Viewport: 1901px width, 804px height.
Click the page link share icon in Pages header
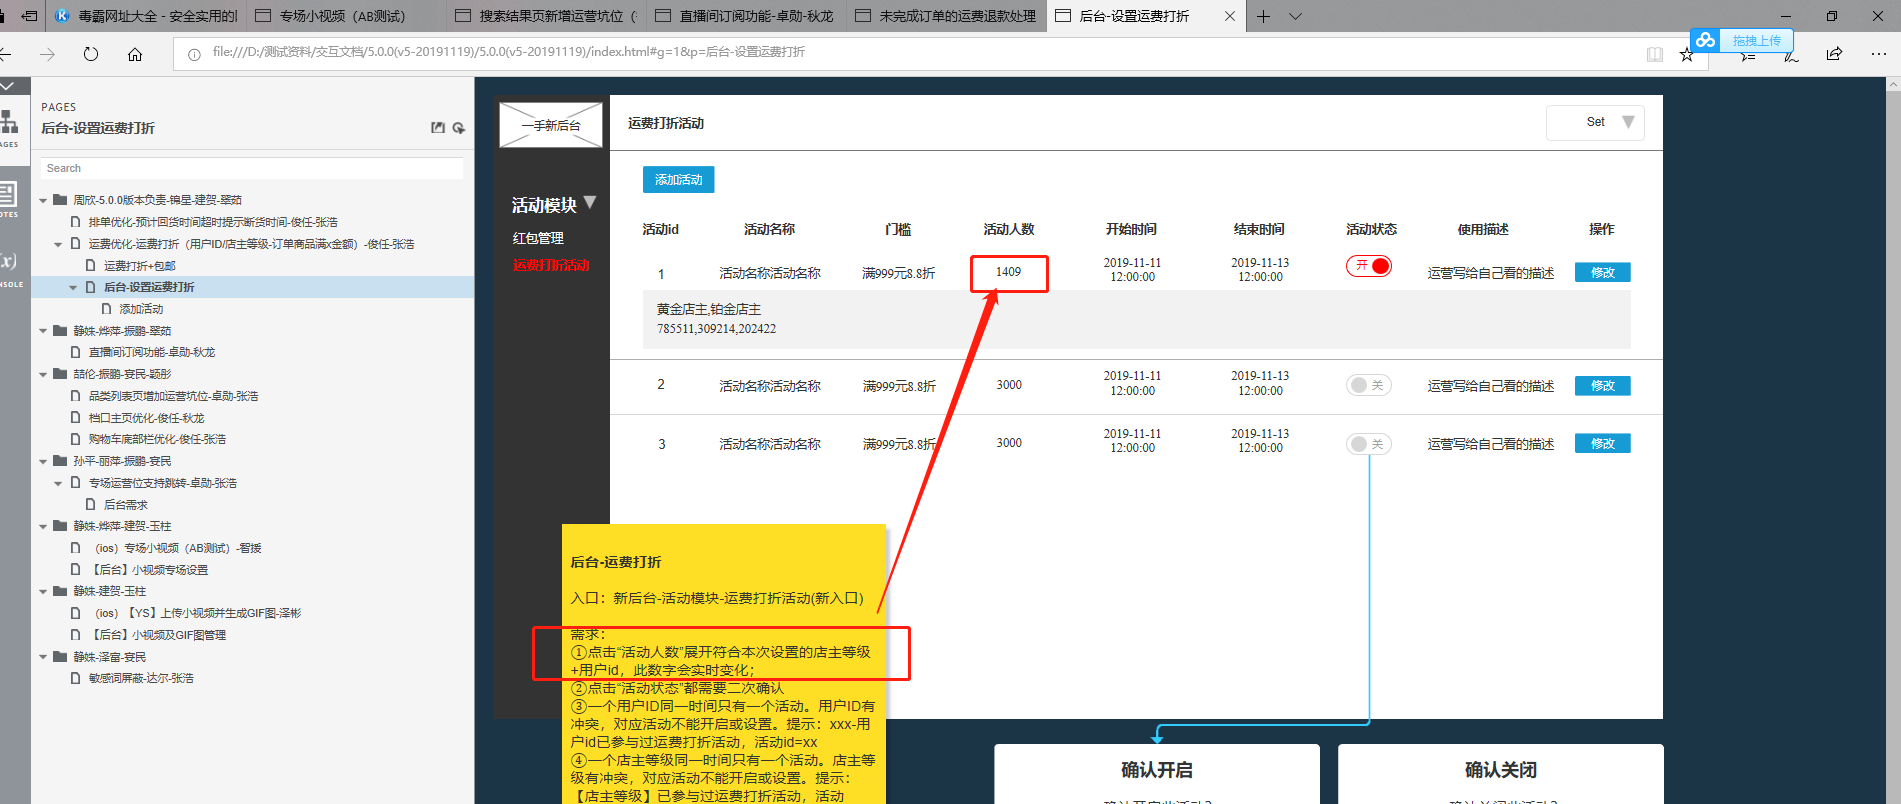coord(438,127)
